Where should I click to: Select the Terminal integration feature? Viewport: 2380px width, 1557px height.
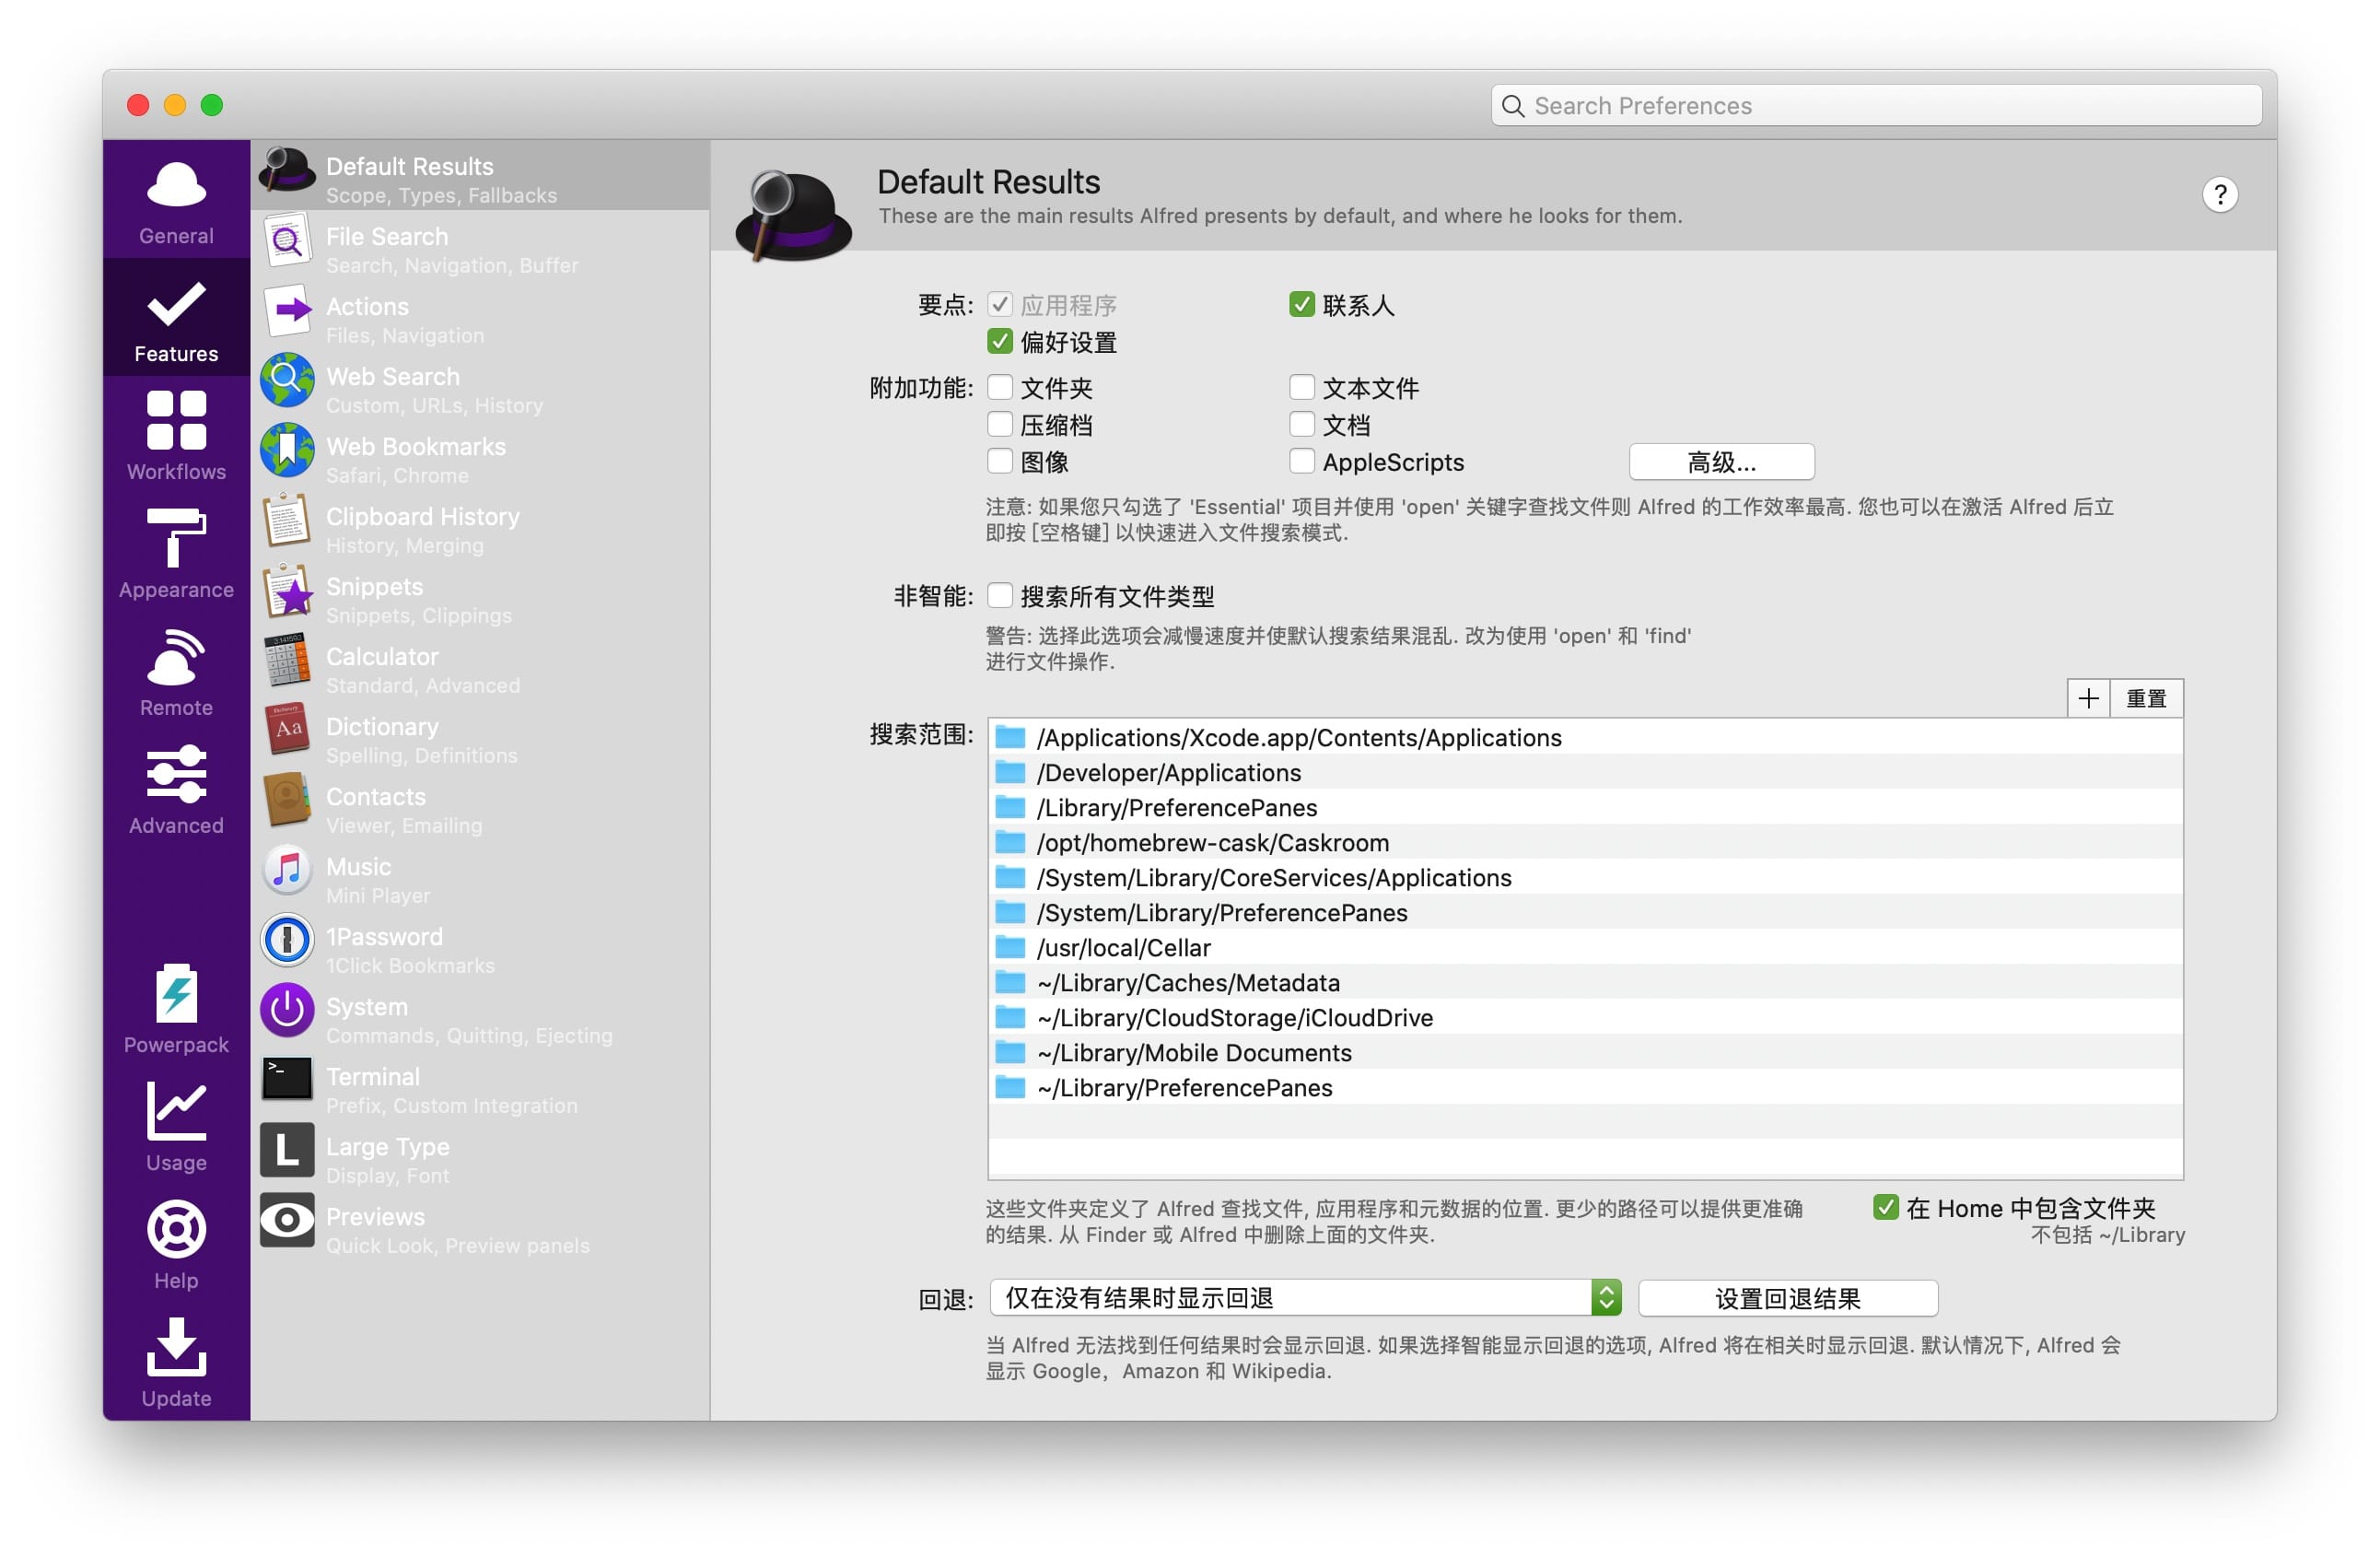[x=373, y=1089]
